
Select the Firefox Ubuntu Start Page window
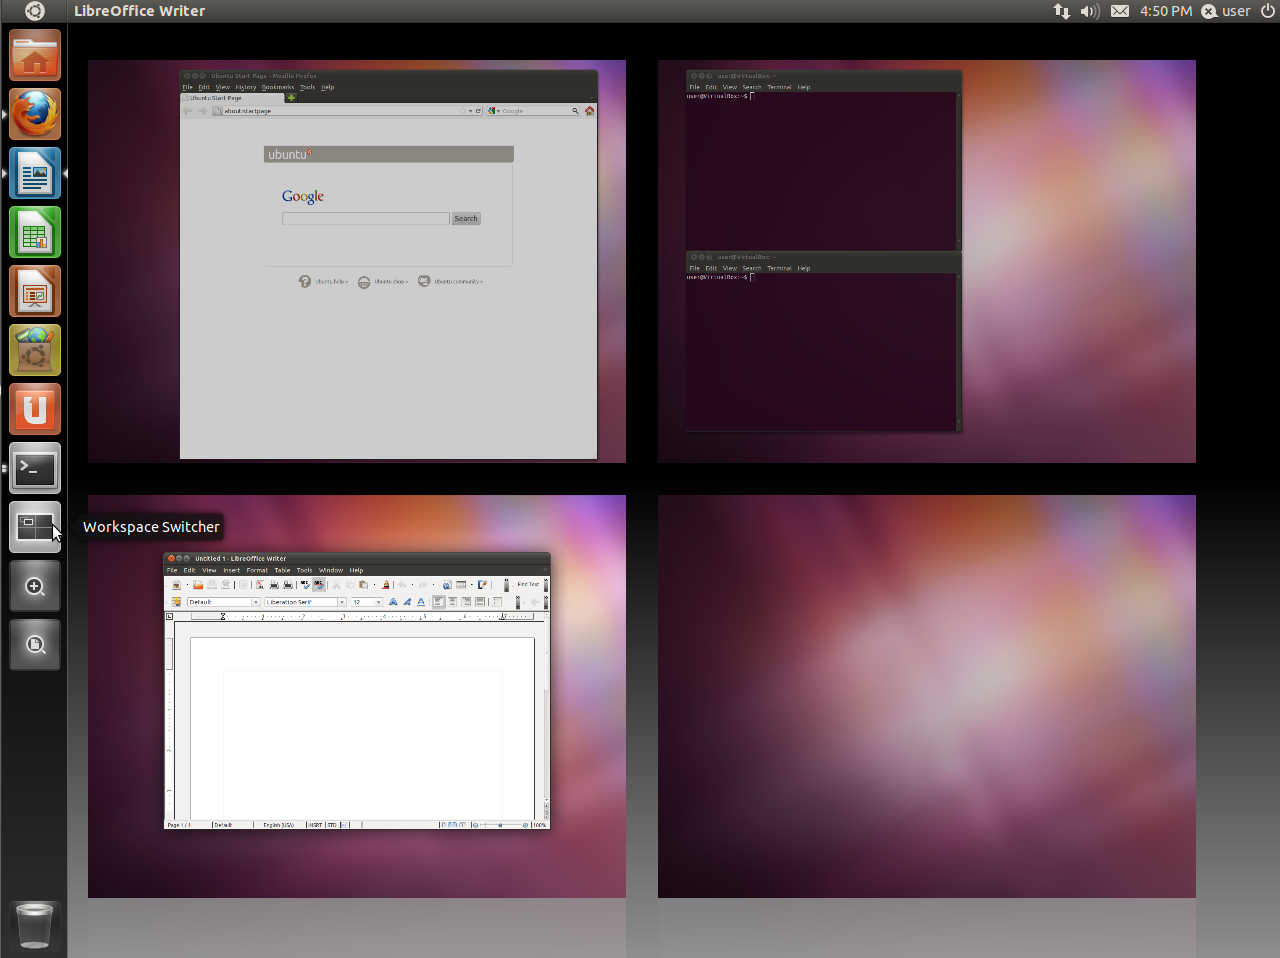point(388,265)
